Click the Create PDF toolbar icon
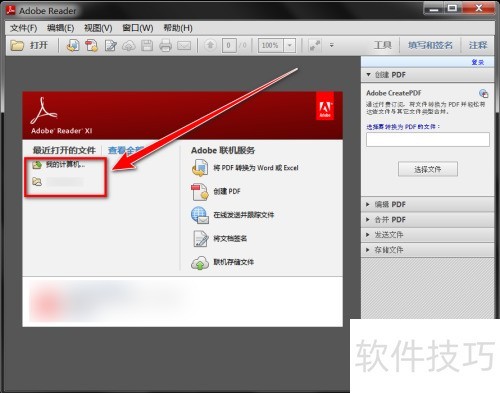 point(91,46)
